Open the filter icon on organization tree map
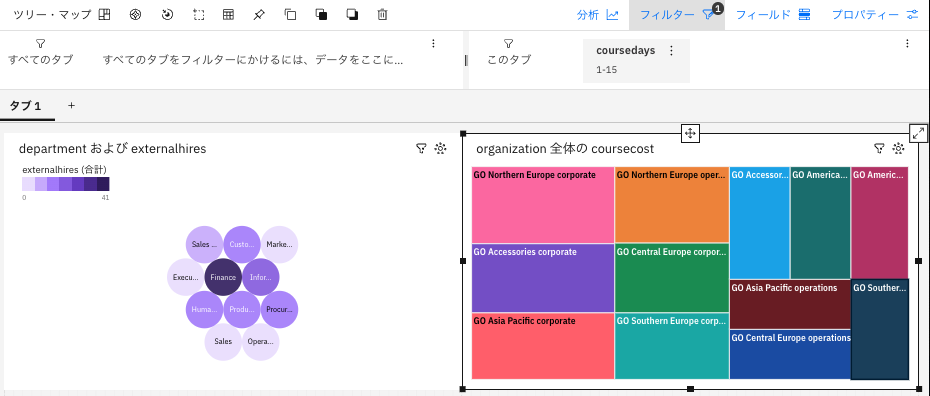 (880, 148)
